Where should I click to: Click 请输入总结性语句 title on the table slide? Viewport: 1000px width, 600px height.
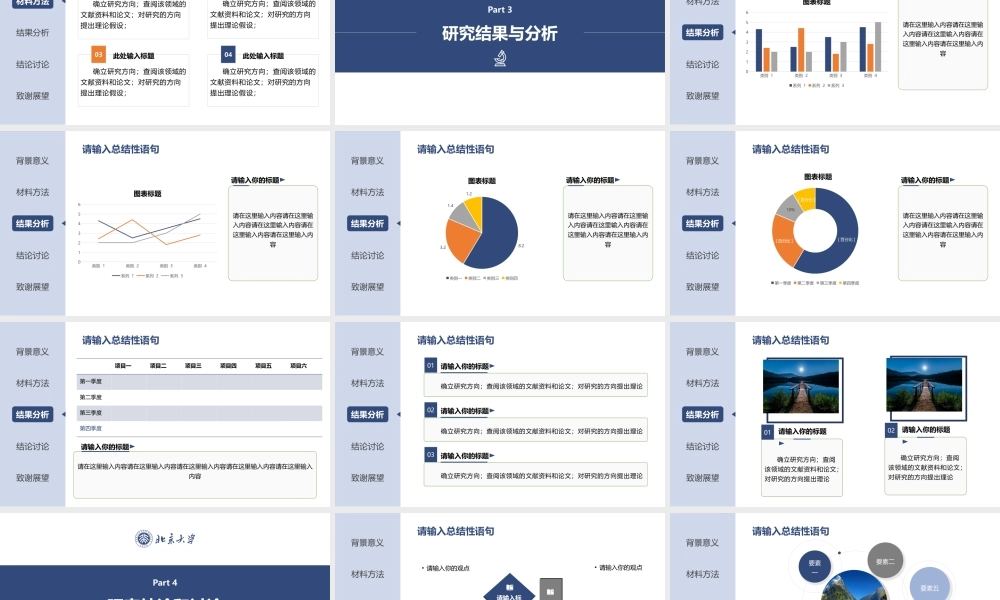click(x=121, y=340)
